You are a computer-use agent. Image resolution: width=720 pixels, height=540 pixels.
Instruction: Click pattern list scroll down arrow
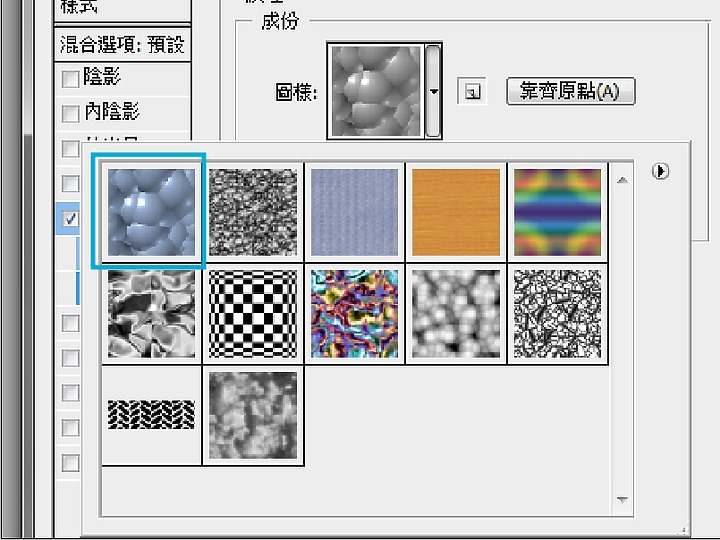(622, 500)
